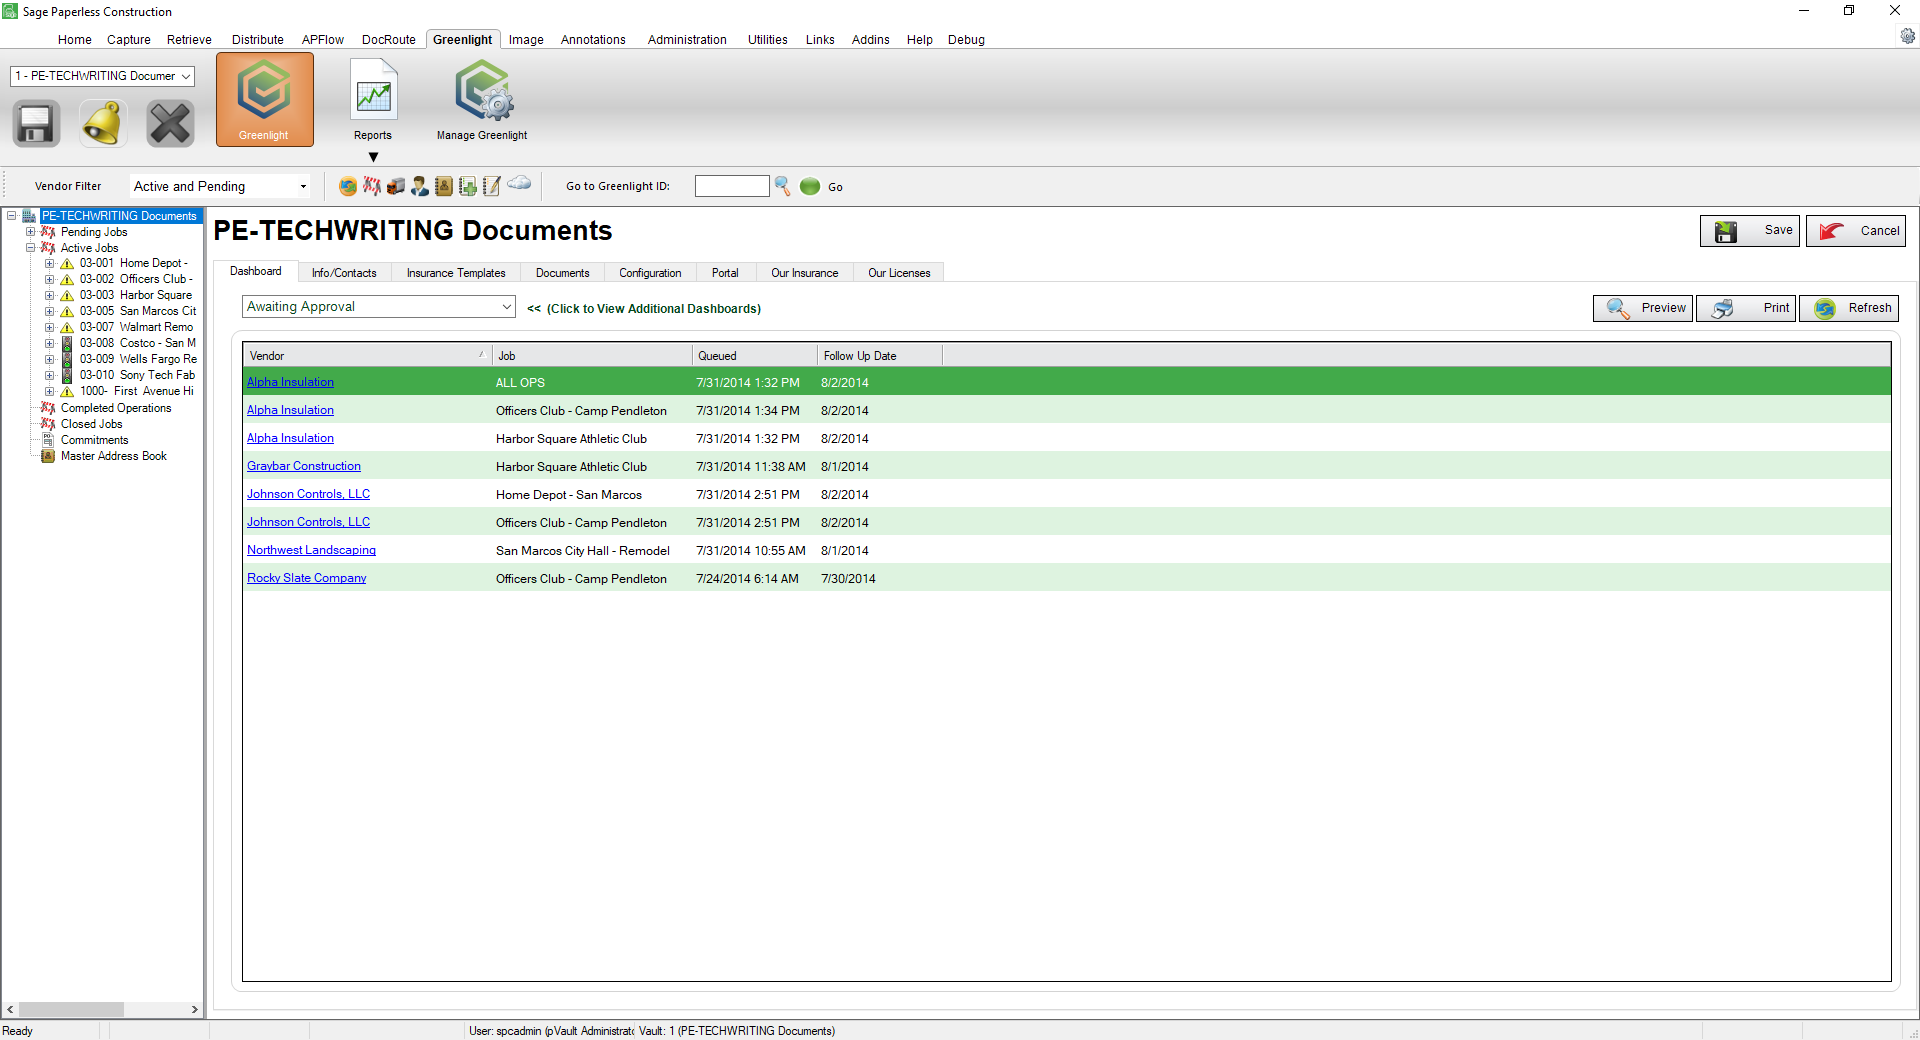Click the globe icon in vendor toolbar
The width and height of the screenshot is (1920, 1040).
click(x=348, y=186)
